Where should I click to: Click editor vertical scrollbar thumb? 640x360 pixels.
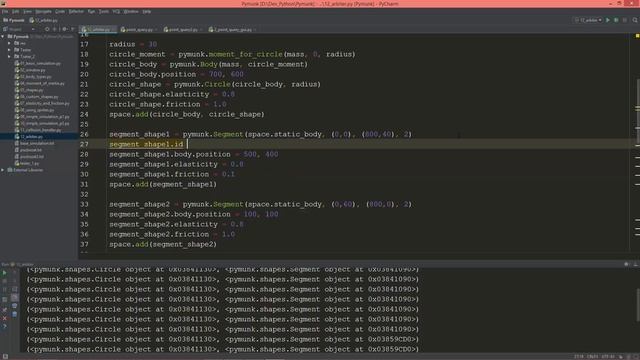[x=638, y=112]
